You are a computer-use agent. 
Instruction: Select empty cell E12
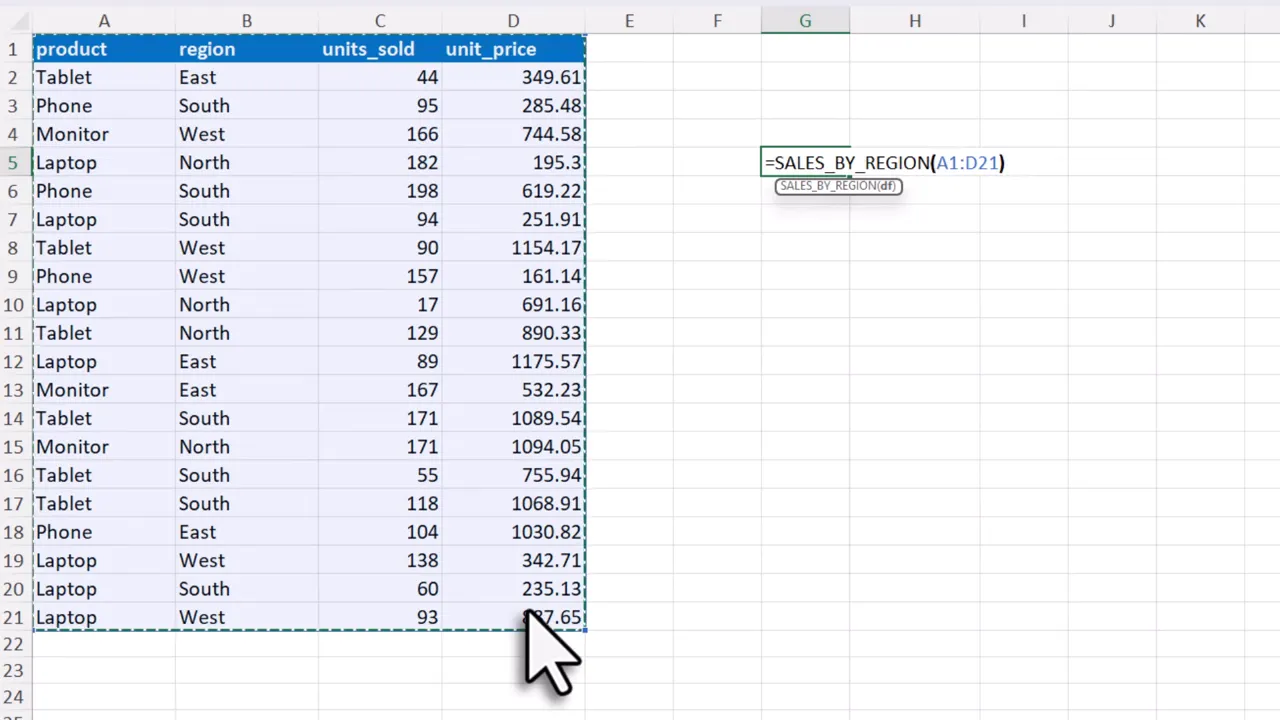tap(629, 361)
